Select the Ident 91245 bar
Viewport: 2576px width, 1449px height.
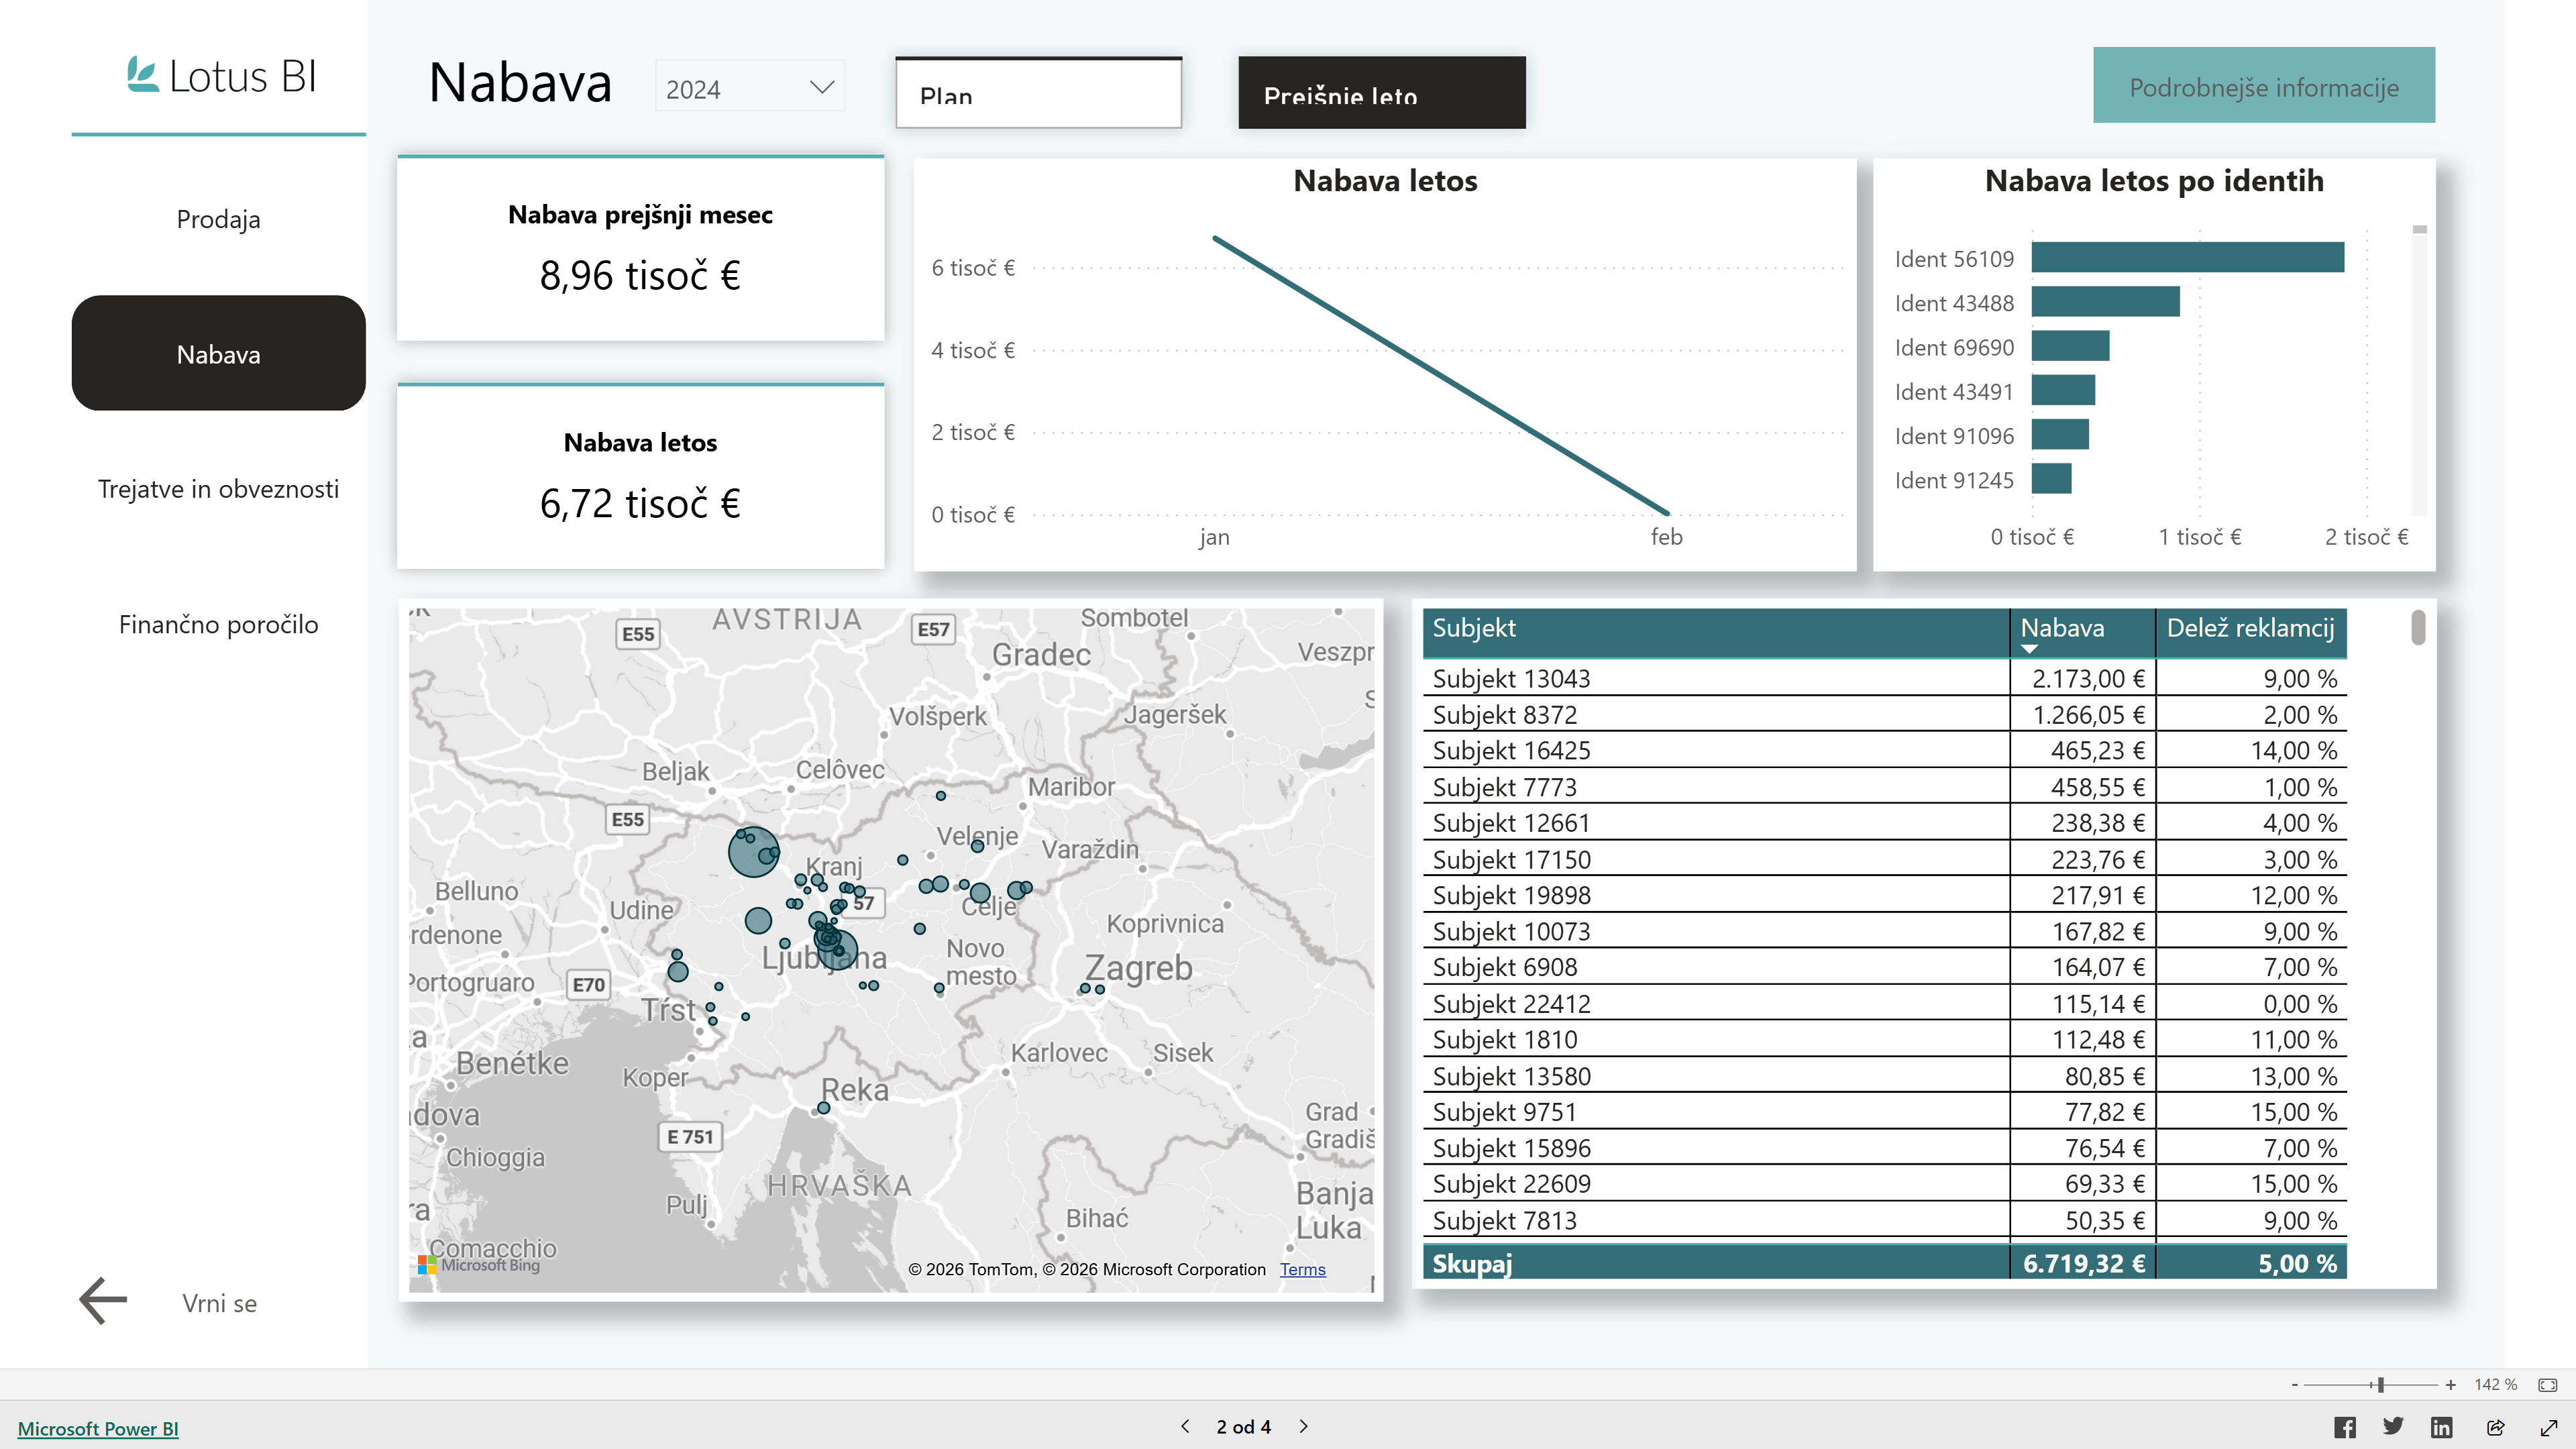point(2051,479)
